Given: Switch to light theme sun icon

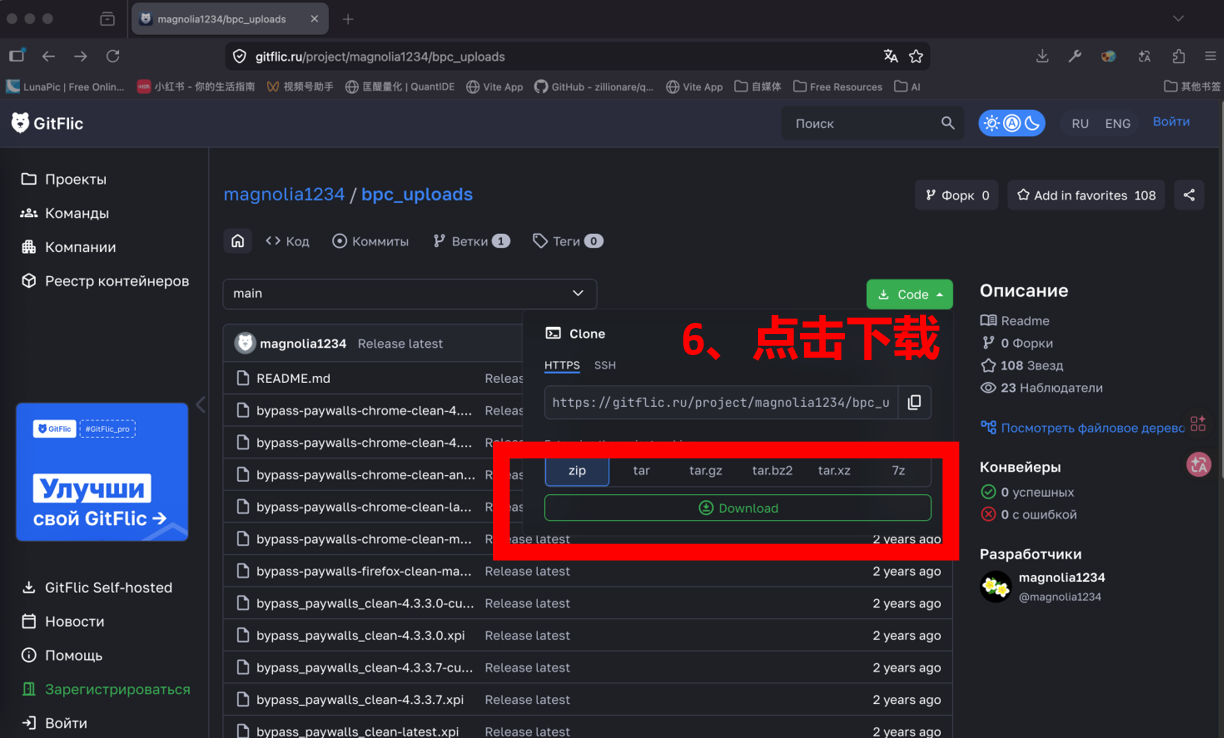Looking at the screenshot, I should (991, 123).
